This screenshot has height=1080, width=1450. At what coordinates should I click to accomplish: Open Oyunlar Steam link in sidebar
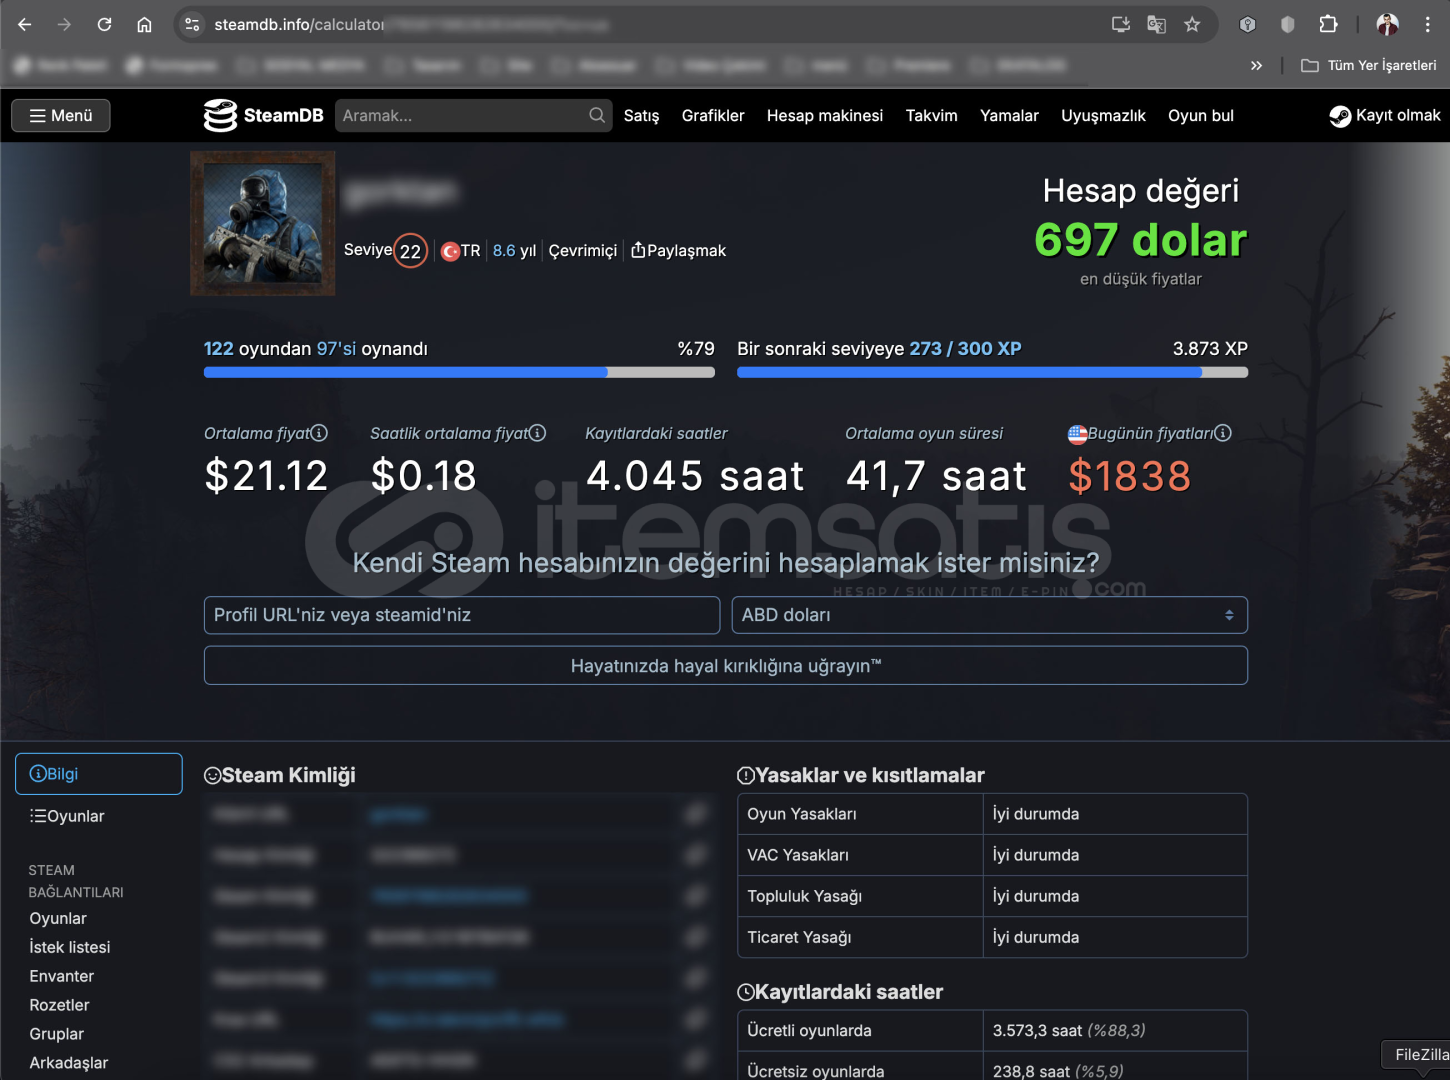[x=58, y=918]
